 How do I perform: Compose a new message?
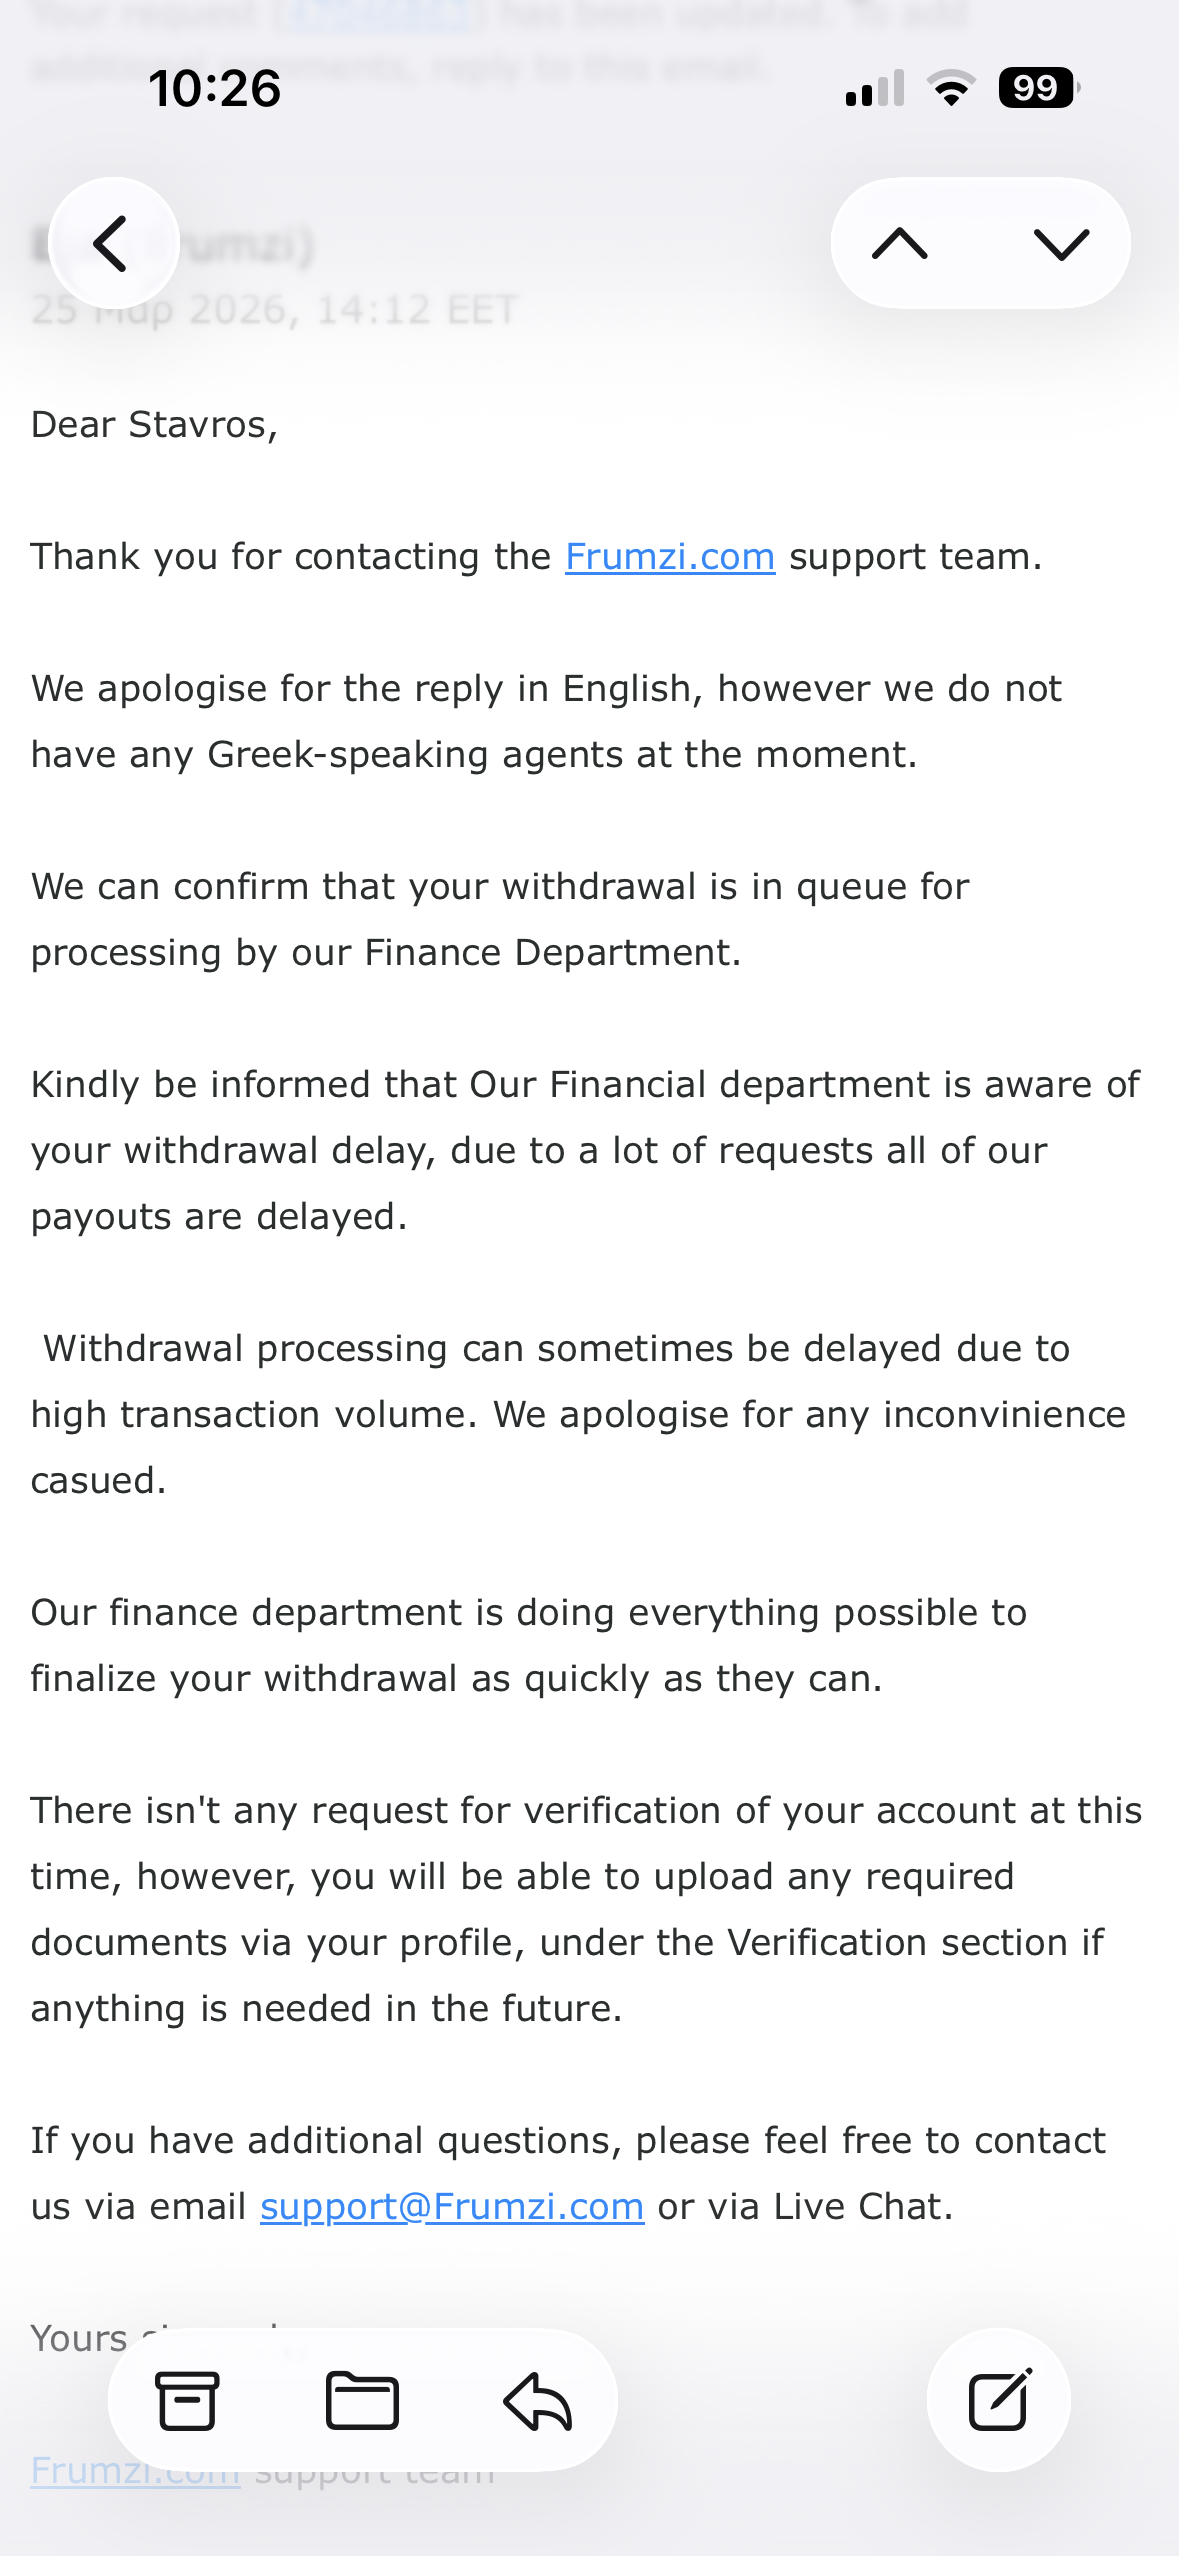click(x=998, y=2400)
